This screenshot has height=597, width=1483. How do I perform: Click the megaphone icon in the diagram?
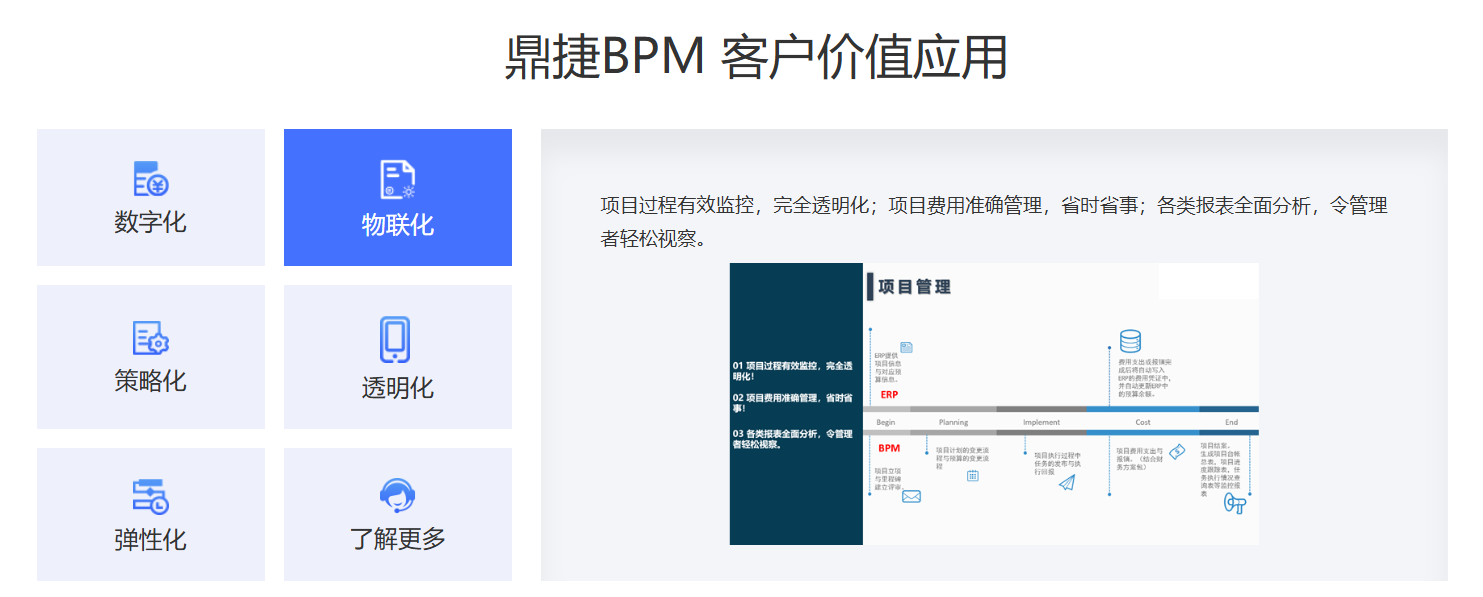coord(1235,504)
